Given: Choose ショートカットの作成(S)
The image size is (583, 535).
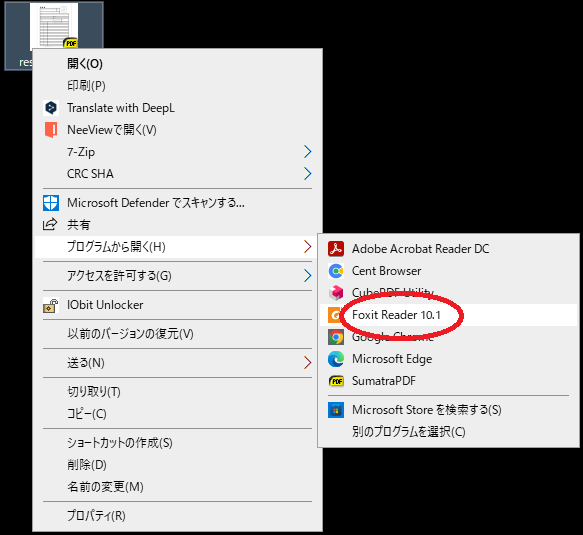Looking at the screenshot, I should click(x=120, y=442).
